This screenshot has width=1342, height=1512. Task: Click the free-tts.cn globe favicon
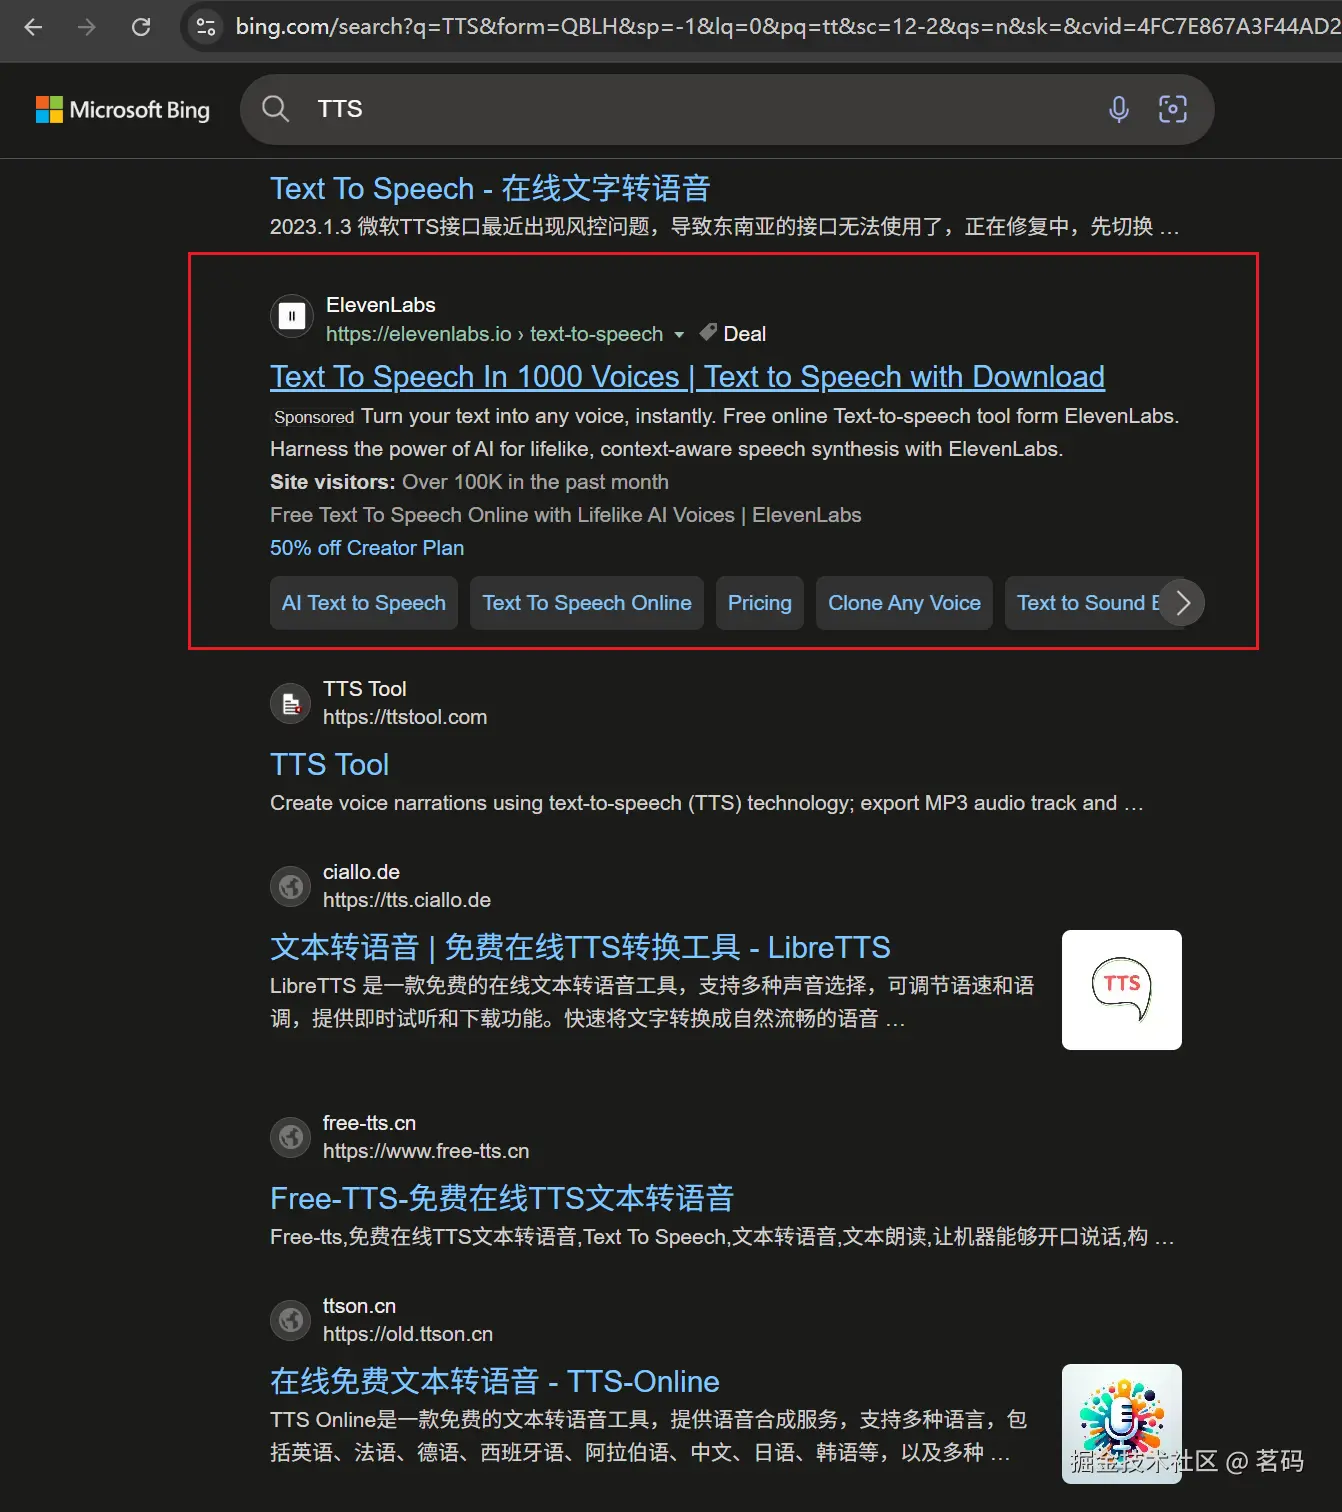(x=291, y=1137)
